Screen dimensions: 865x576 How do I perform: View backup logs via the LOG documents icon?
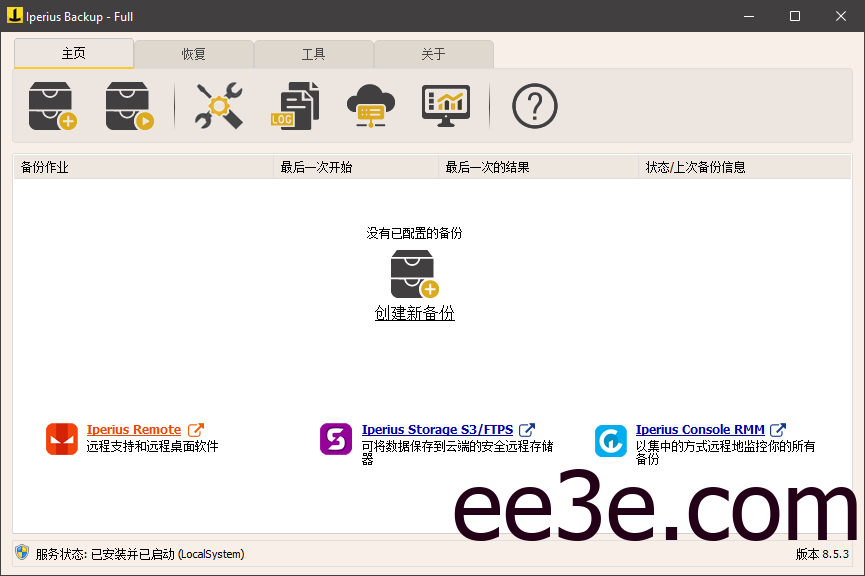tap(295, 105)
